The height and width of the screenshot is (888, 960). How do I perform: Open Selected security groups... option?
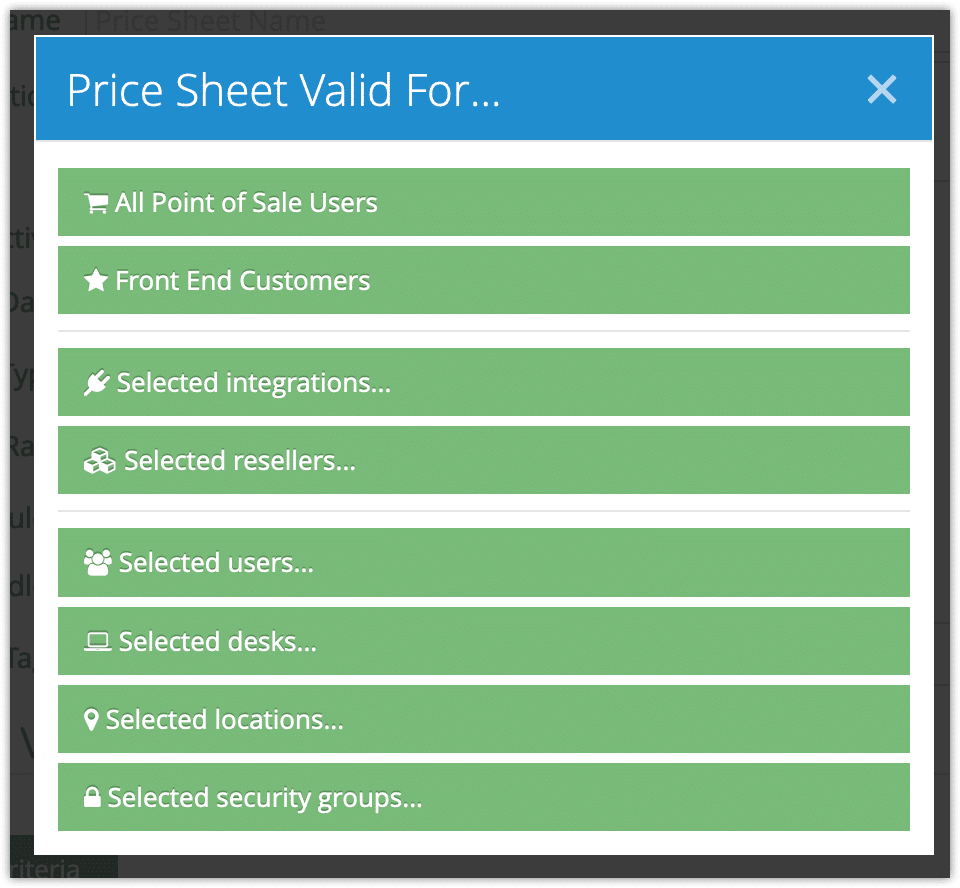pos(484,797)
